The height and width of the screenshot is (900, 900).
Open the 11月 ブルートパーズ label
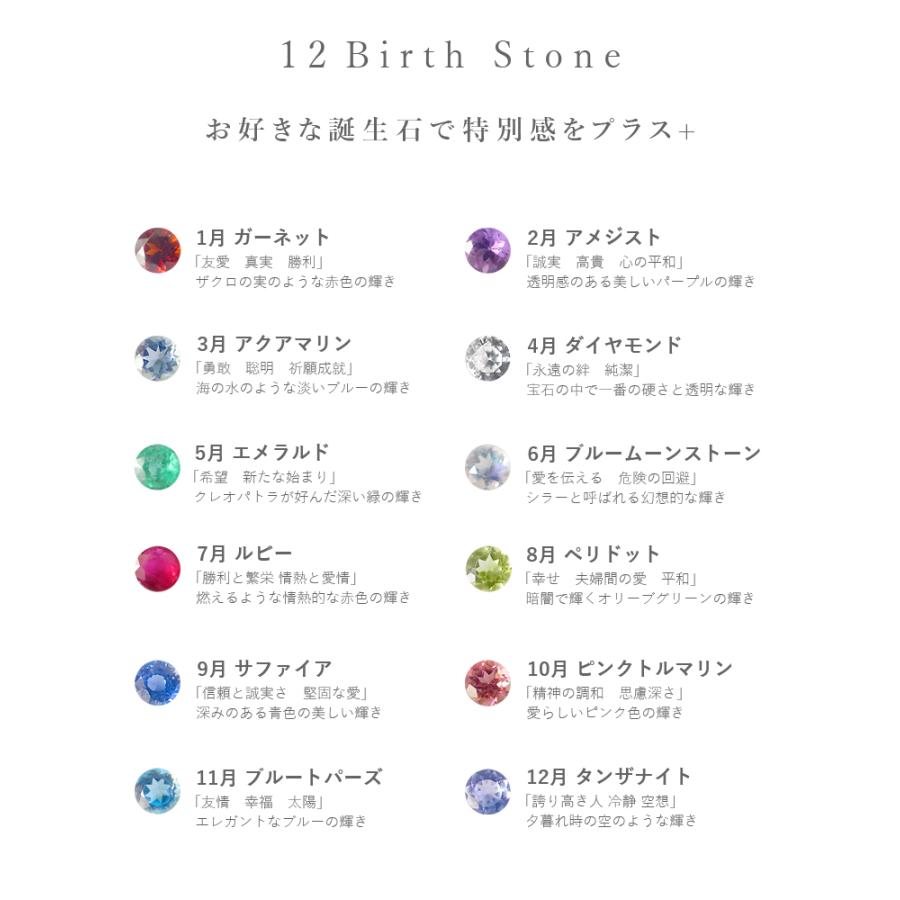(289, 778)
